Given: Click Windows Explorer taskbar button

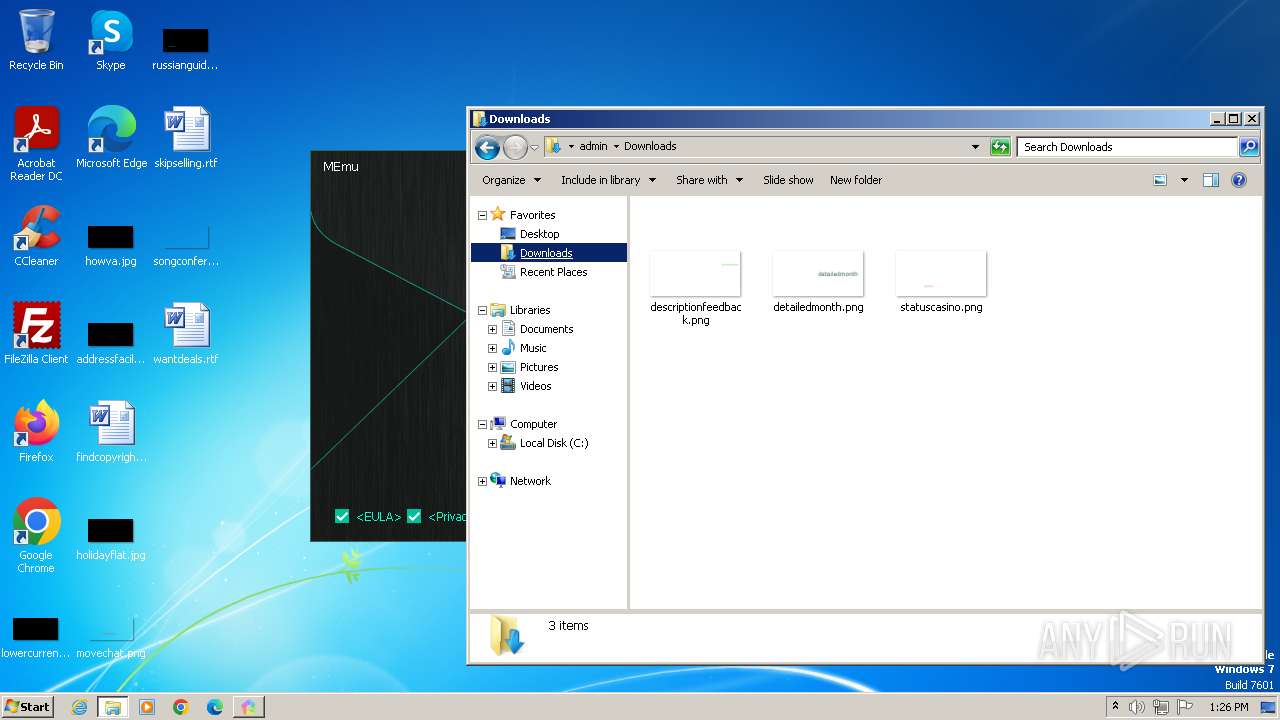Looking at the screenshot, I should point(113,707).
